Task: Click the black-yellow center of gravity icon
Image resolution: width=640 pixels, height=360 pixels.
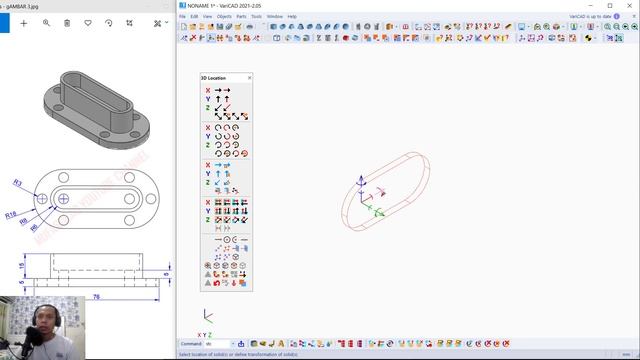Action: point(588,38)
